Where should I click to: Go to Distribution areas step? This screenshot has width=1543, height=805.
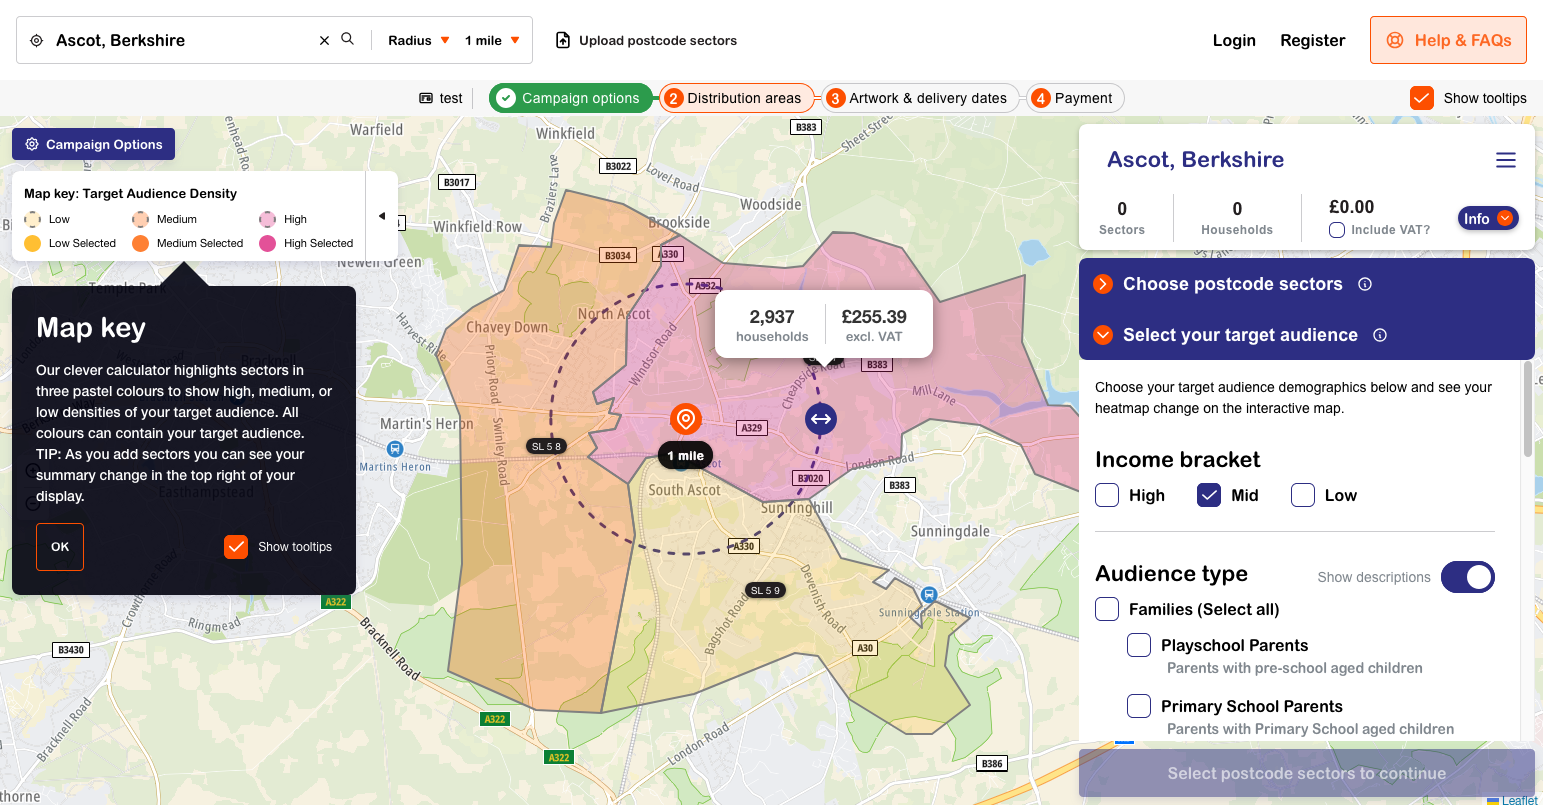click(736, 98)
